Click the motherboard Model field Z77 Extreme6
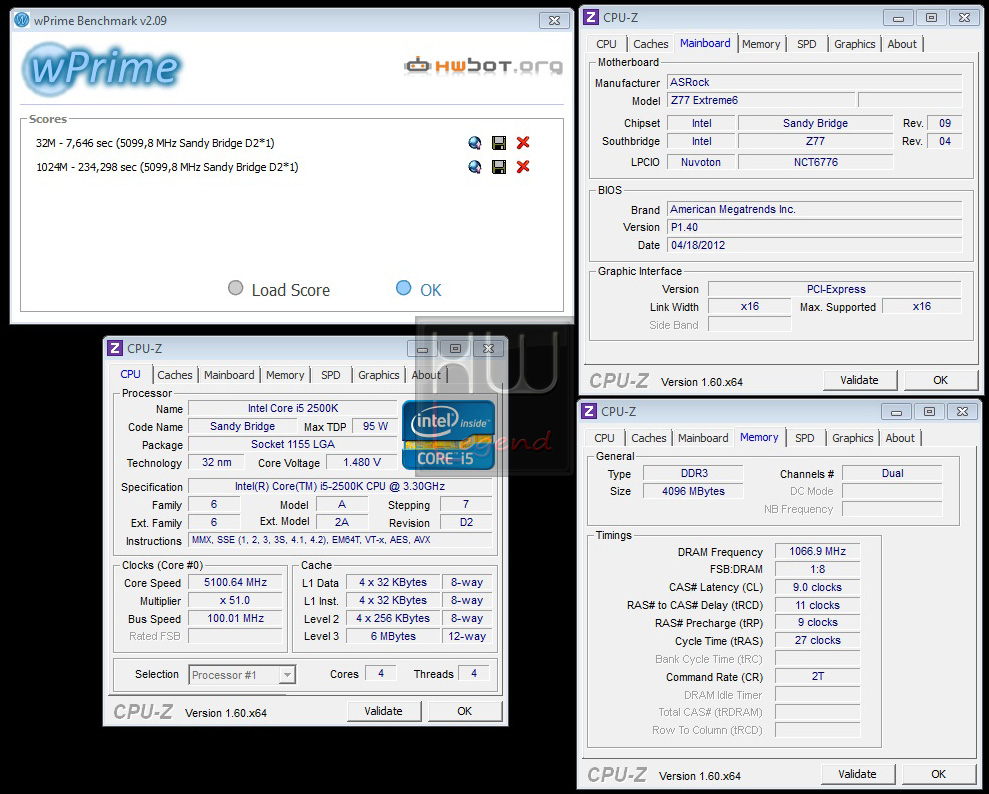 (761, 100)
